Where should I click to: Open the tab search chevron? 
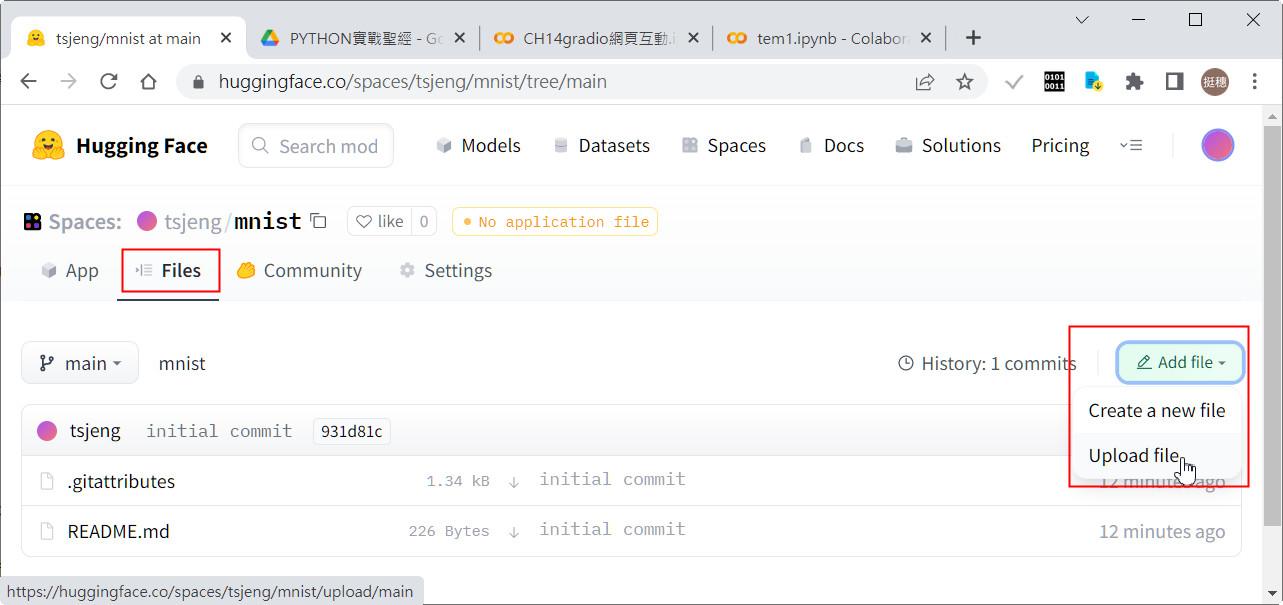(x=1082, y=20)
